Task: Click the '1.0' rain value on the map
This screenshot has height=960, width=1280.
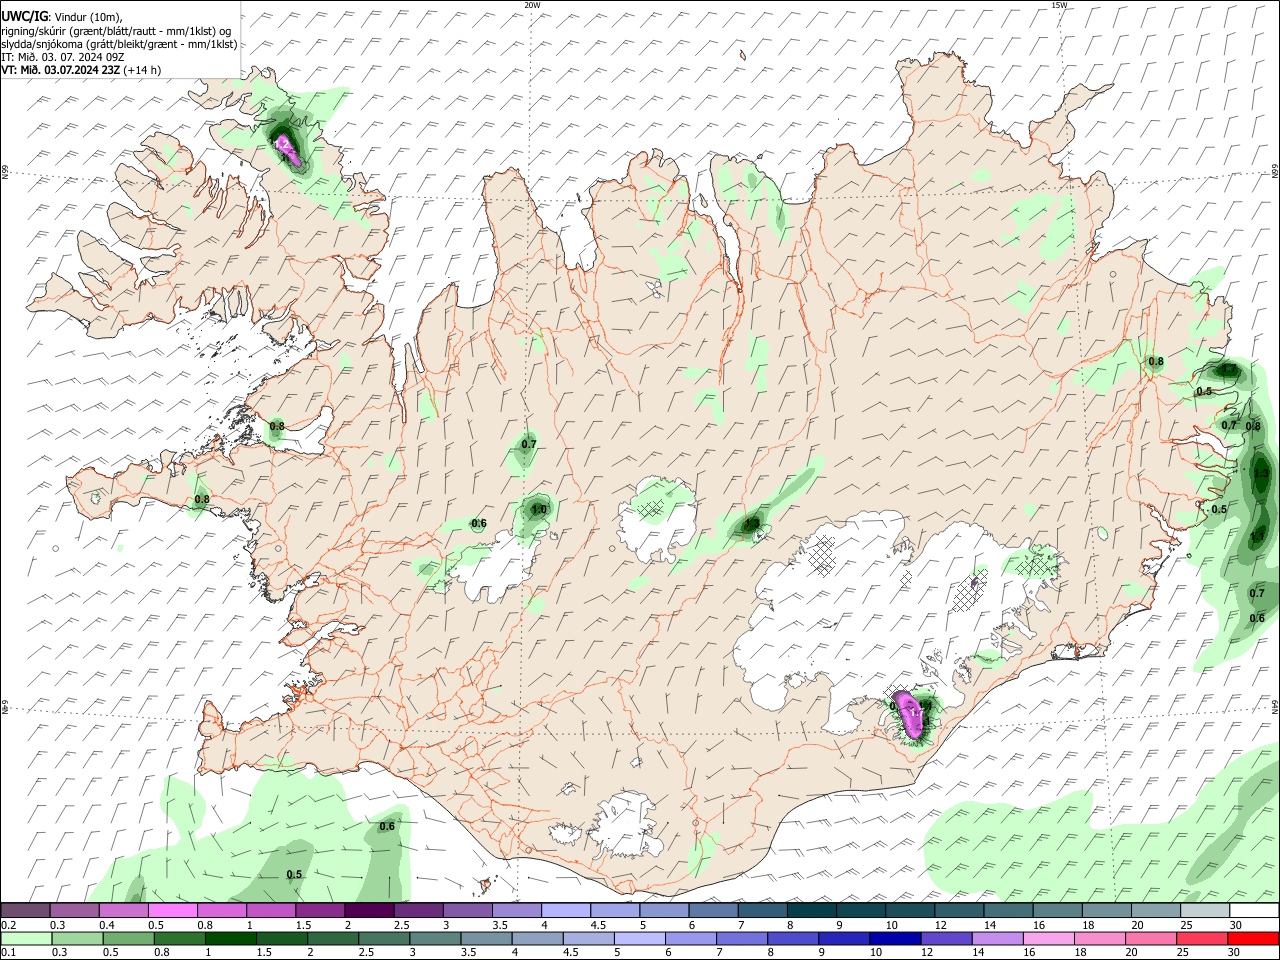Action: click(539, 510)
